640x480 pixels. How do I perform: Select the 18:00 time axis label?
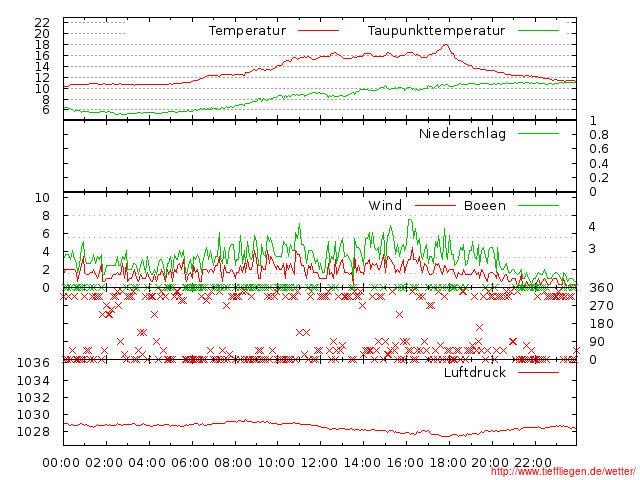click(x=447, y=463)
